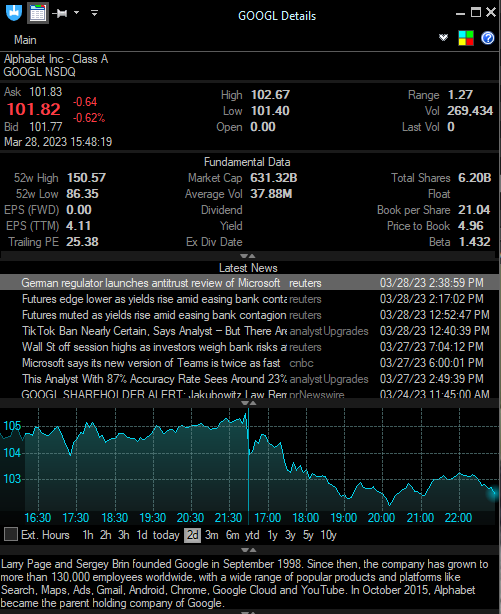Click the percent change -0.62%

[89, 118]
